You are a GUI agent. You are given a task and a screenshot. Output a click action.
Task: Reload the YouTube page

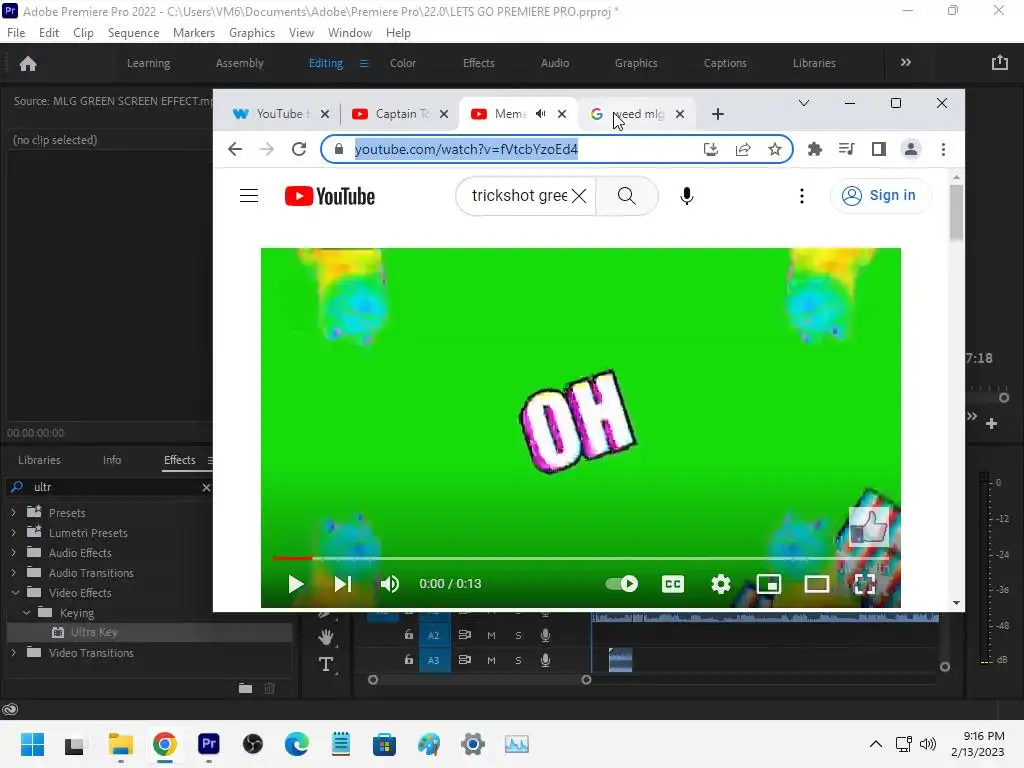pyautogui.click(x=299, y=150)
